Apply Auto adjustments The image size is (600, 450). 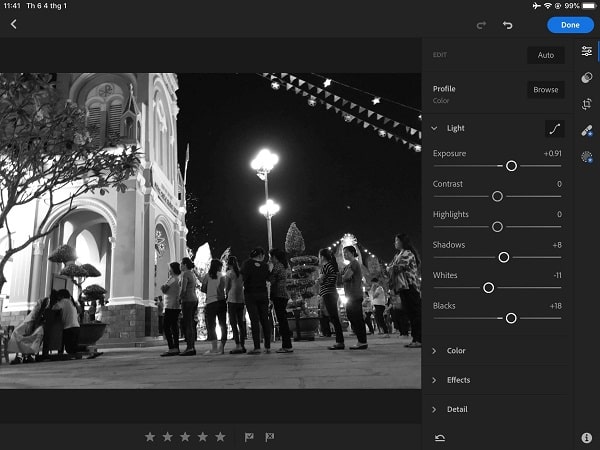546,55
